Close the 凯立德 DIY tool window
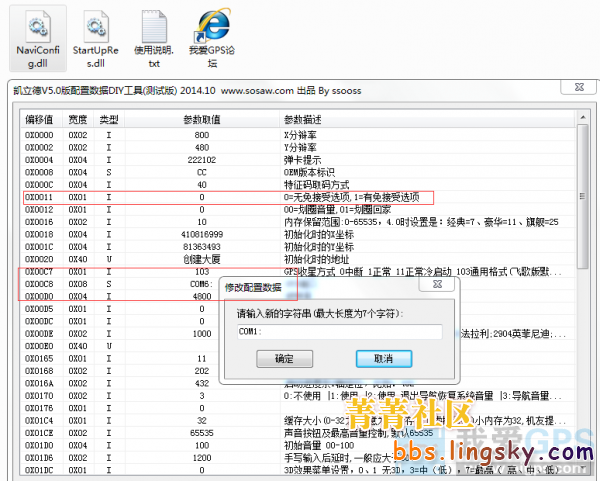 pos(579,87)
